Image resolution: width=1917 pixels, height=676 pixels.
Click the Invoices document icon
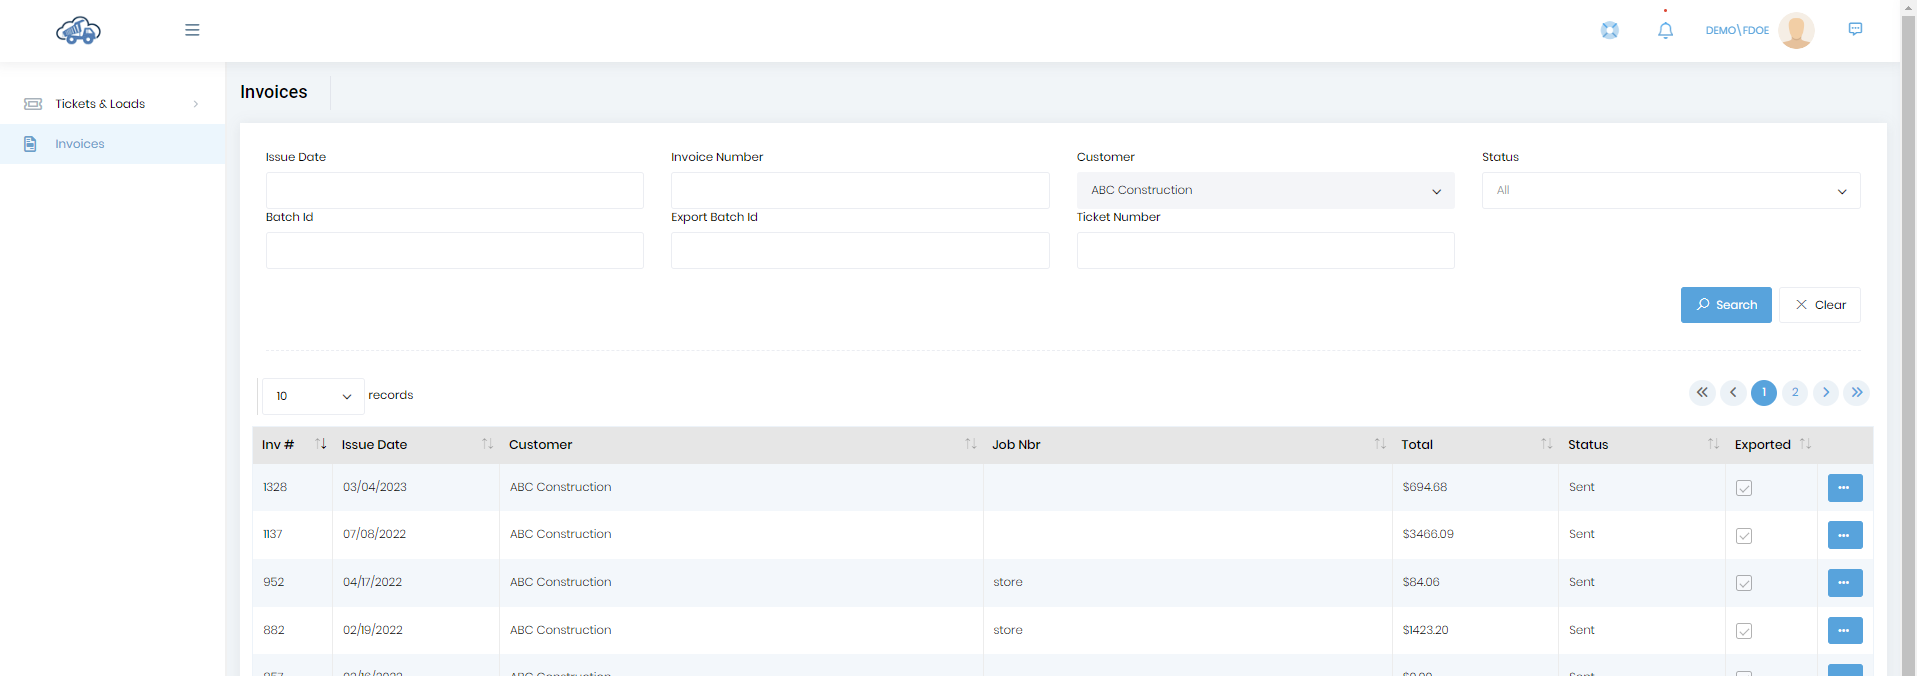30,144
